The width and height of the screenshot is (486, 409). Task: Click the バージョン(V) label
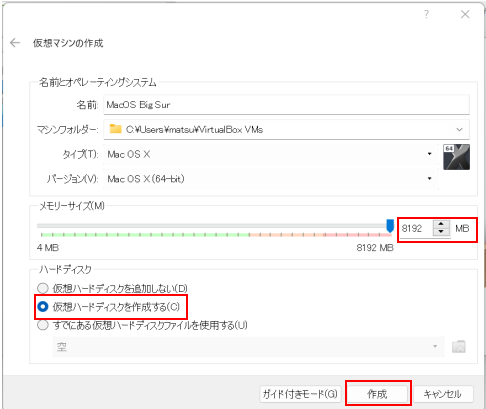click(x=72, y=179)
